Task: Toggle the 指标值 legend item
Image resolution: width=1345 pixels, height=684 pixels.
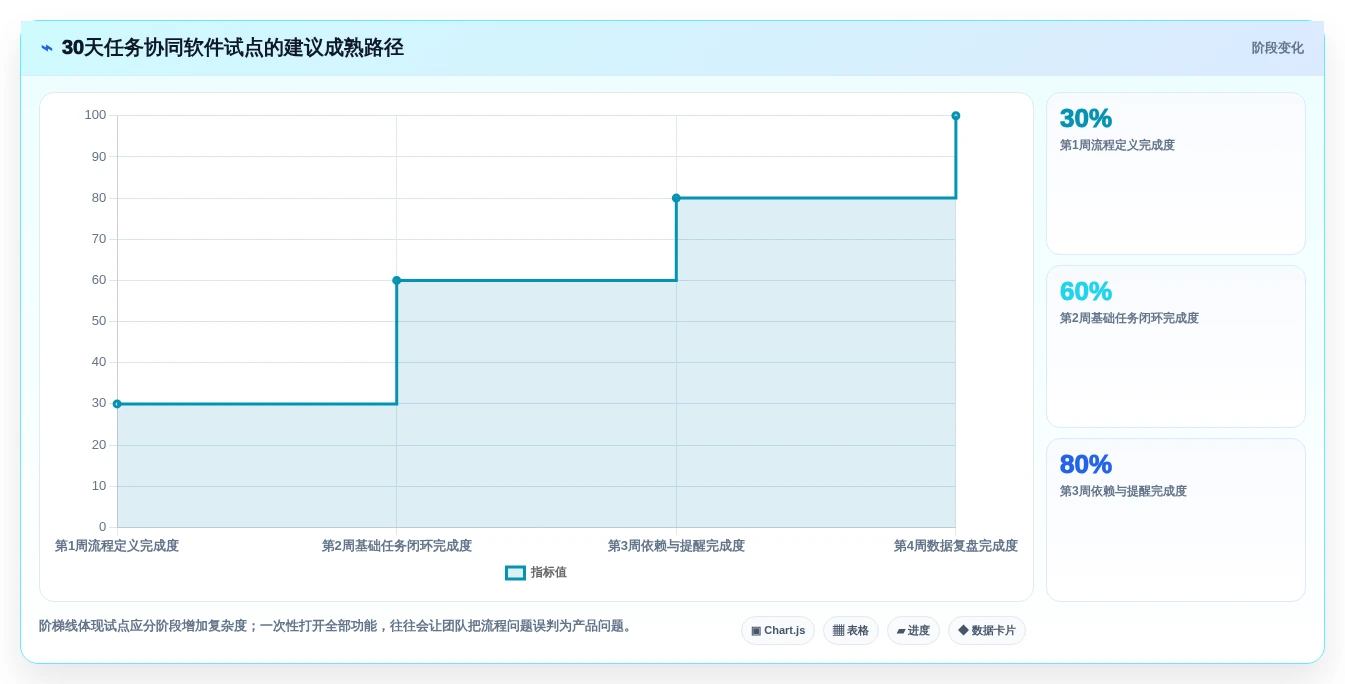Action: point(536,573)
